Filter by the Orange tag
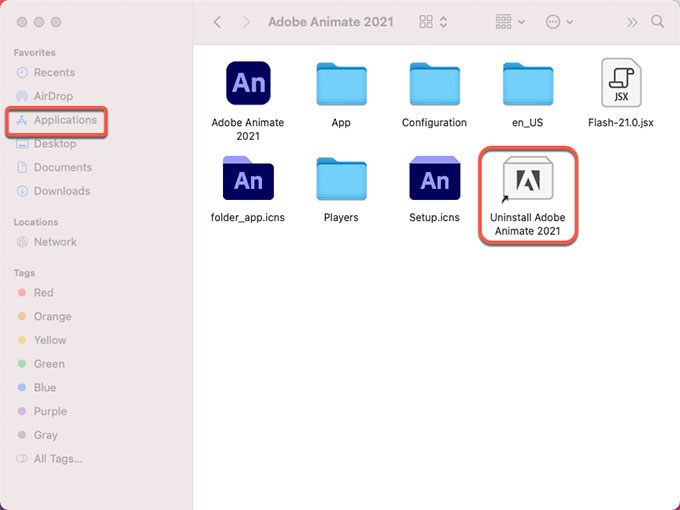 pos(44,317)
